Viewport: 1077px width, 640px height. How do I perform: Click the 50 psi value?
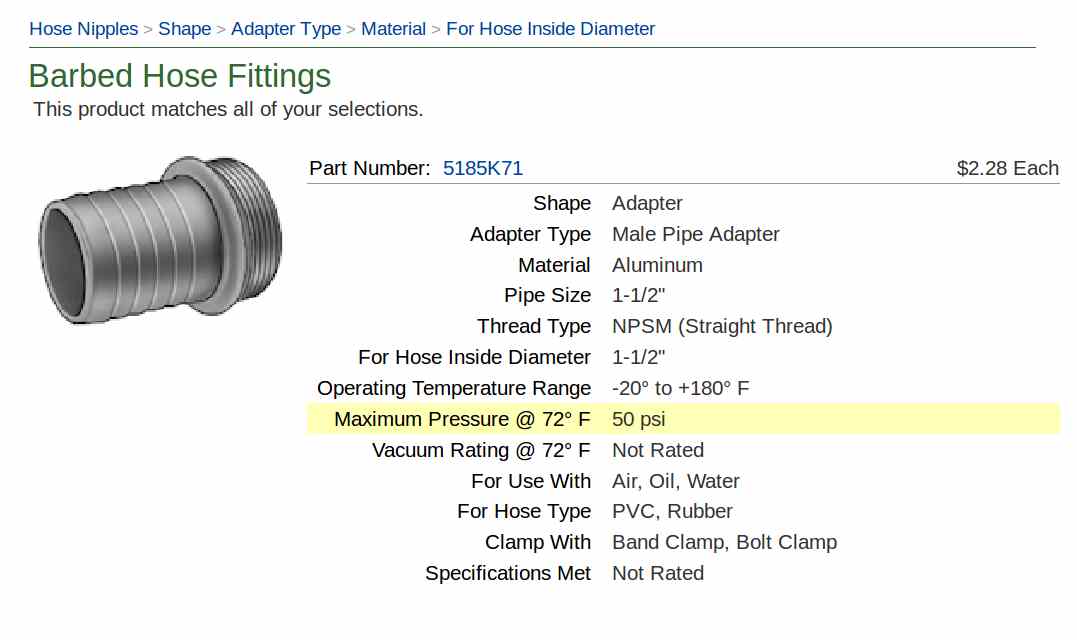(x=639, y=420)
